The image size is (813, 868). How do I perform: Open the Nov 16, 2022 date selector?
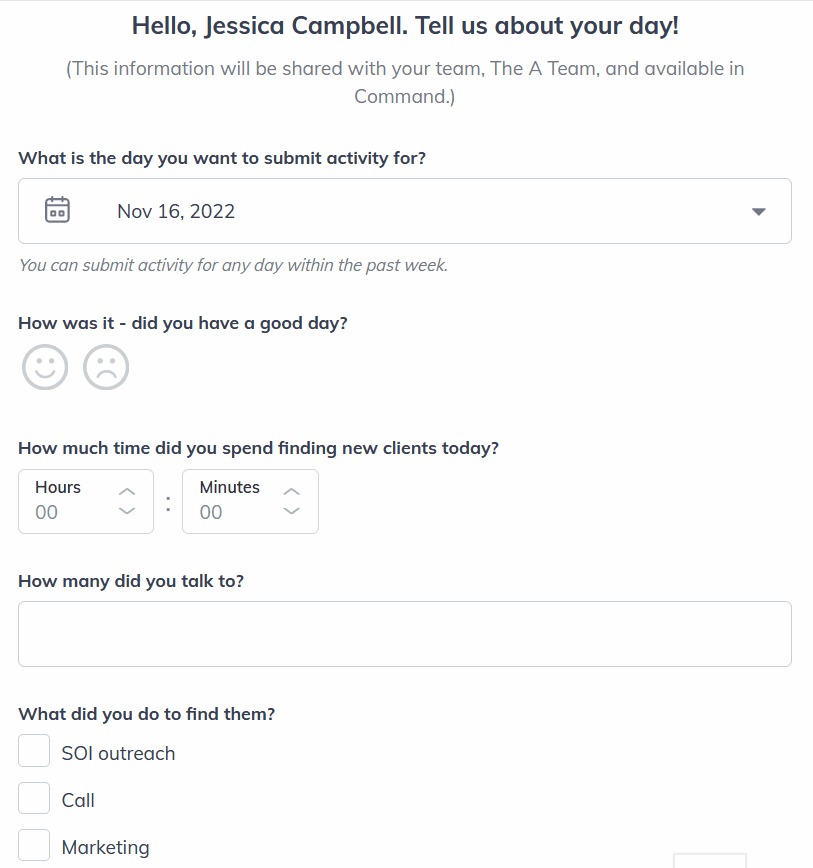click(176, 211)
